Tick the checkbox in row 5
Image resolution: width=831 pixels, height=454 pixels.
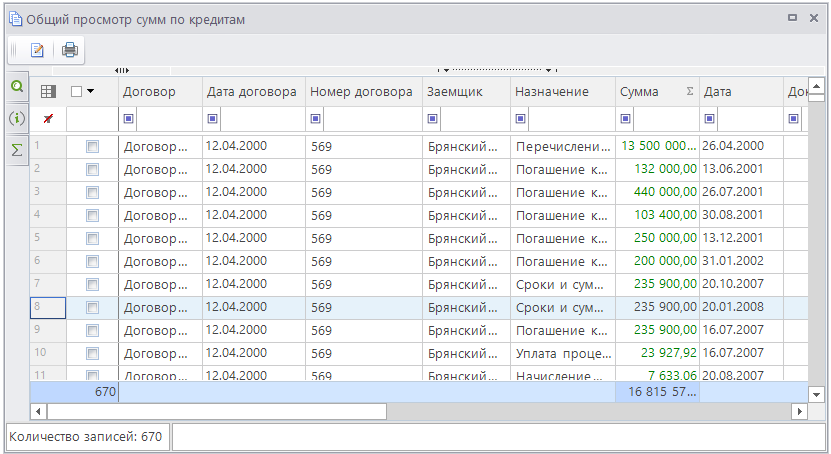coord(92,238)
